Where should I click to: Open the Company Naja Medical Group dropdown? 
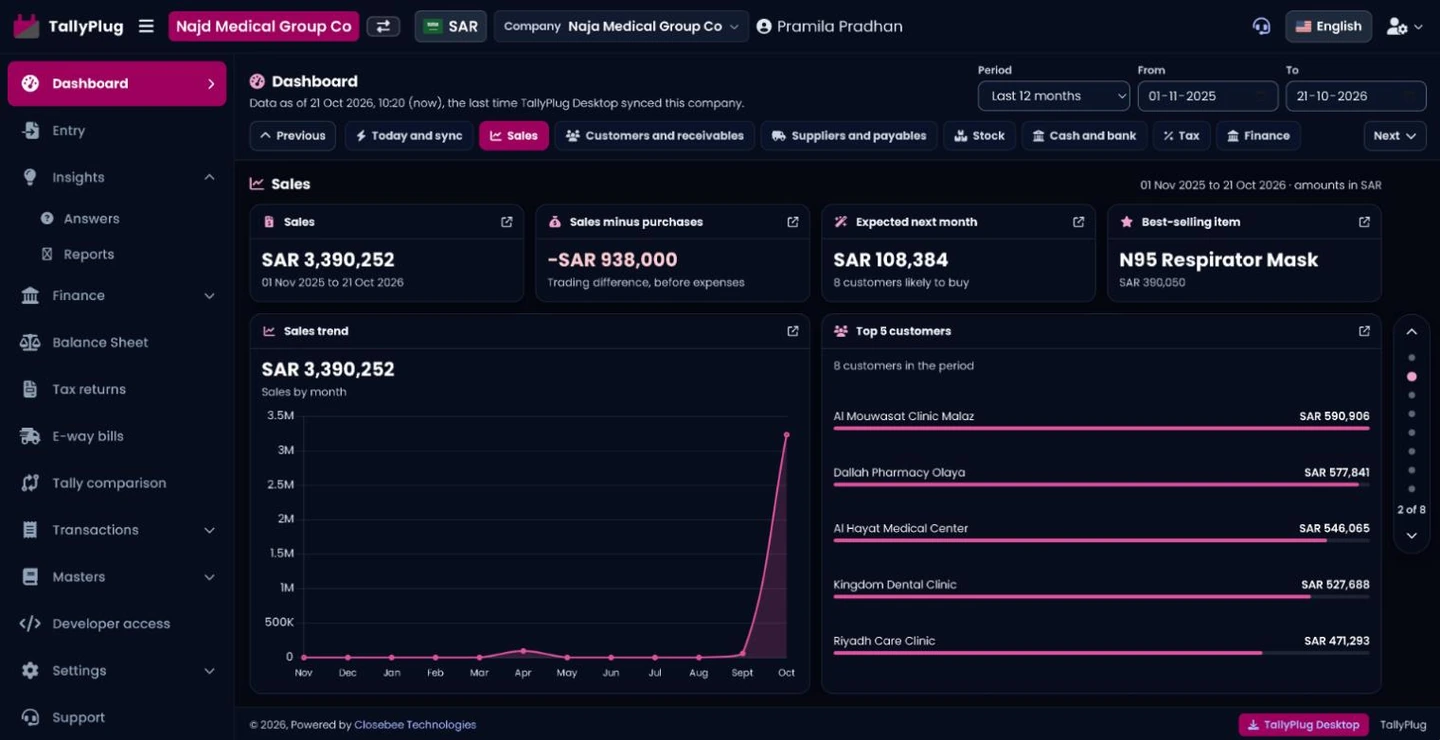pyautogui.click(x=621, y=26)
